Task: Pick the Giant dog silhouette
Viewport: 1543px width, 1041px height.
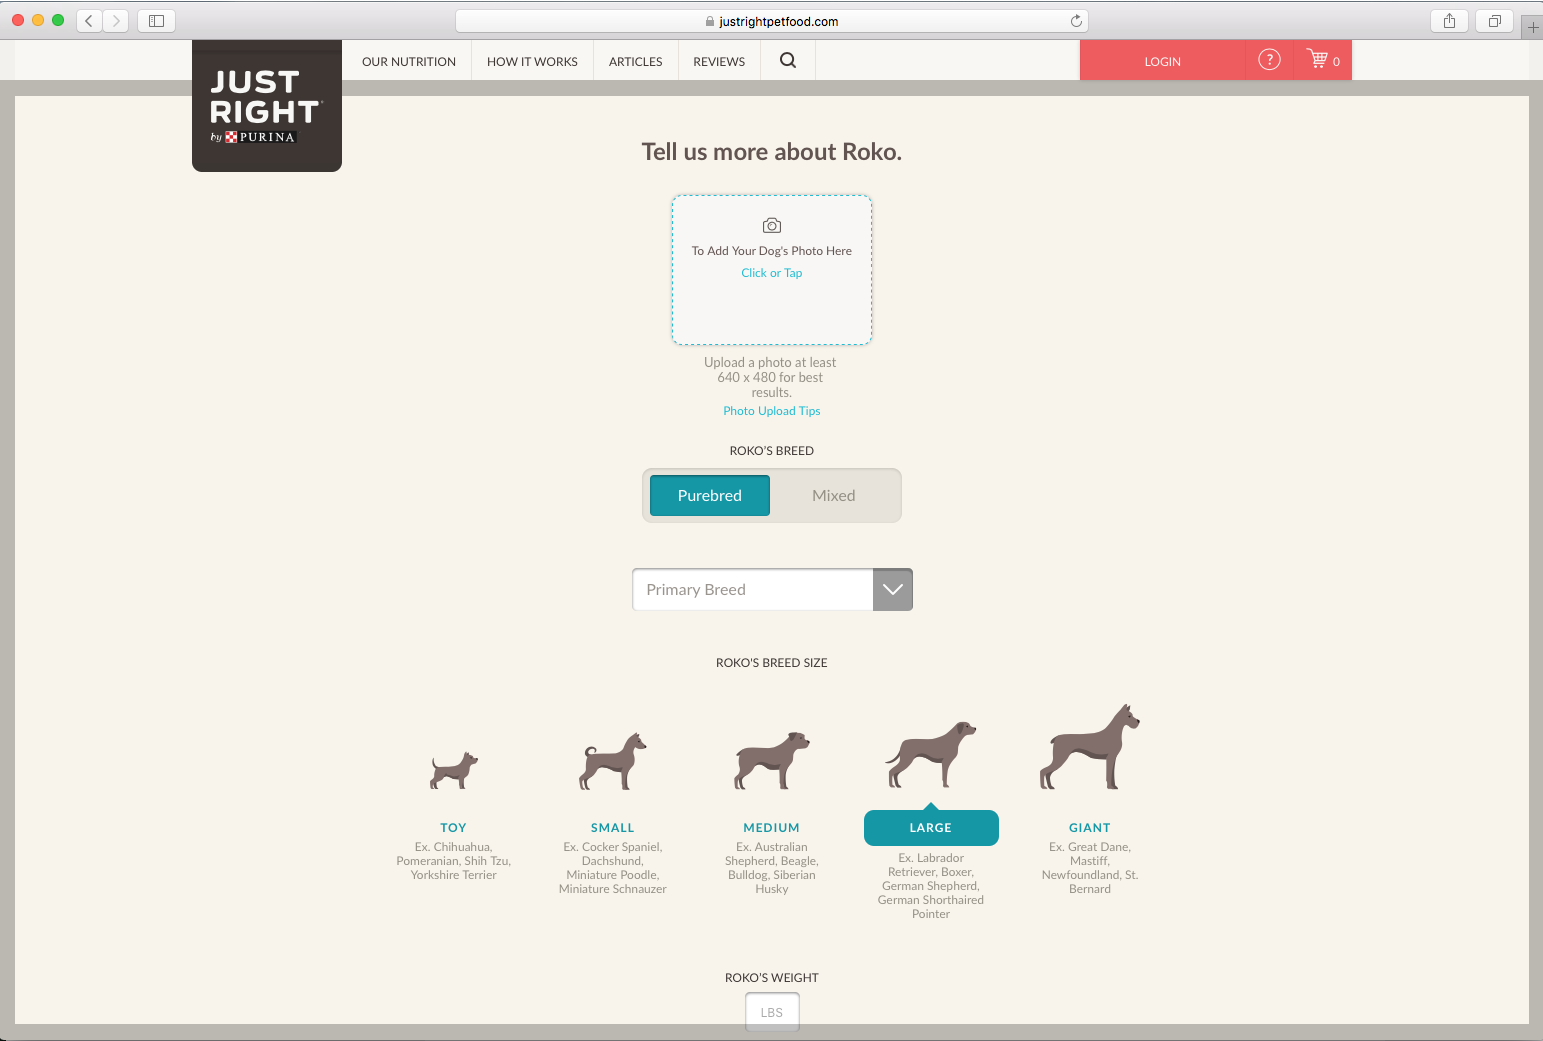Action: pos(1089,748)
